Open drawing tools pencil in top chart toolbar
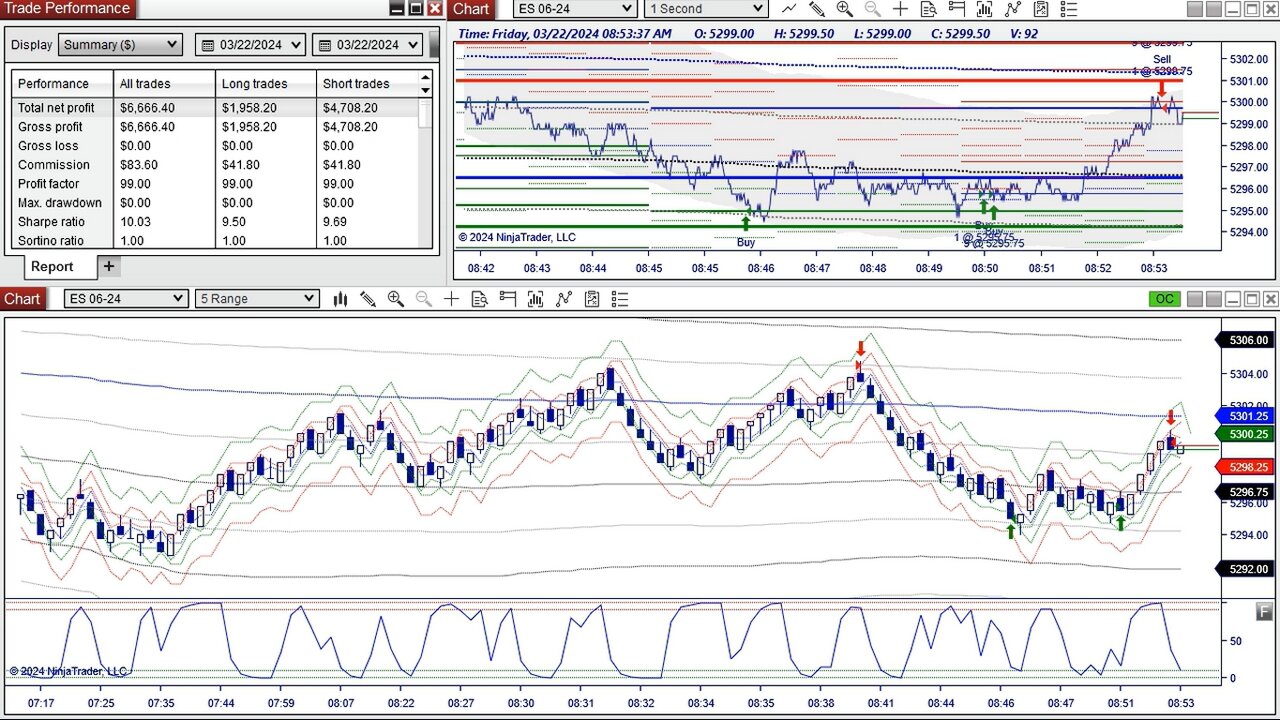Screen dimensions: 1280x720 [817, 9]
